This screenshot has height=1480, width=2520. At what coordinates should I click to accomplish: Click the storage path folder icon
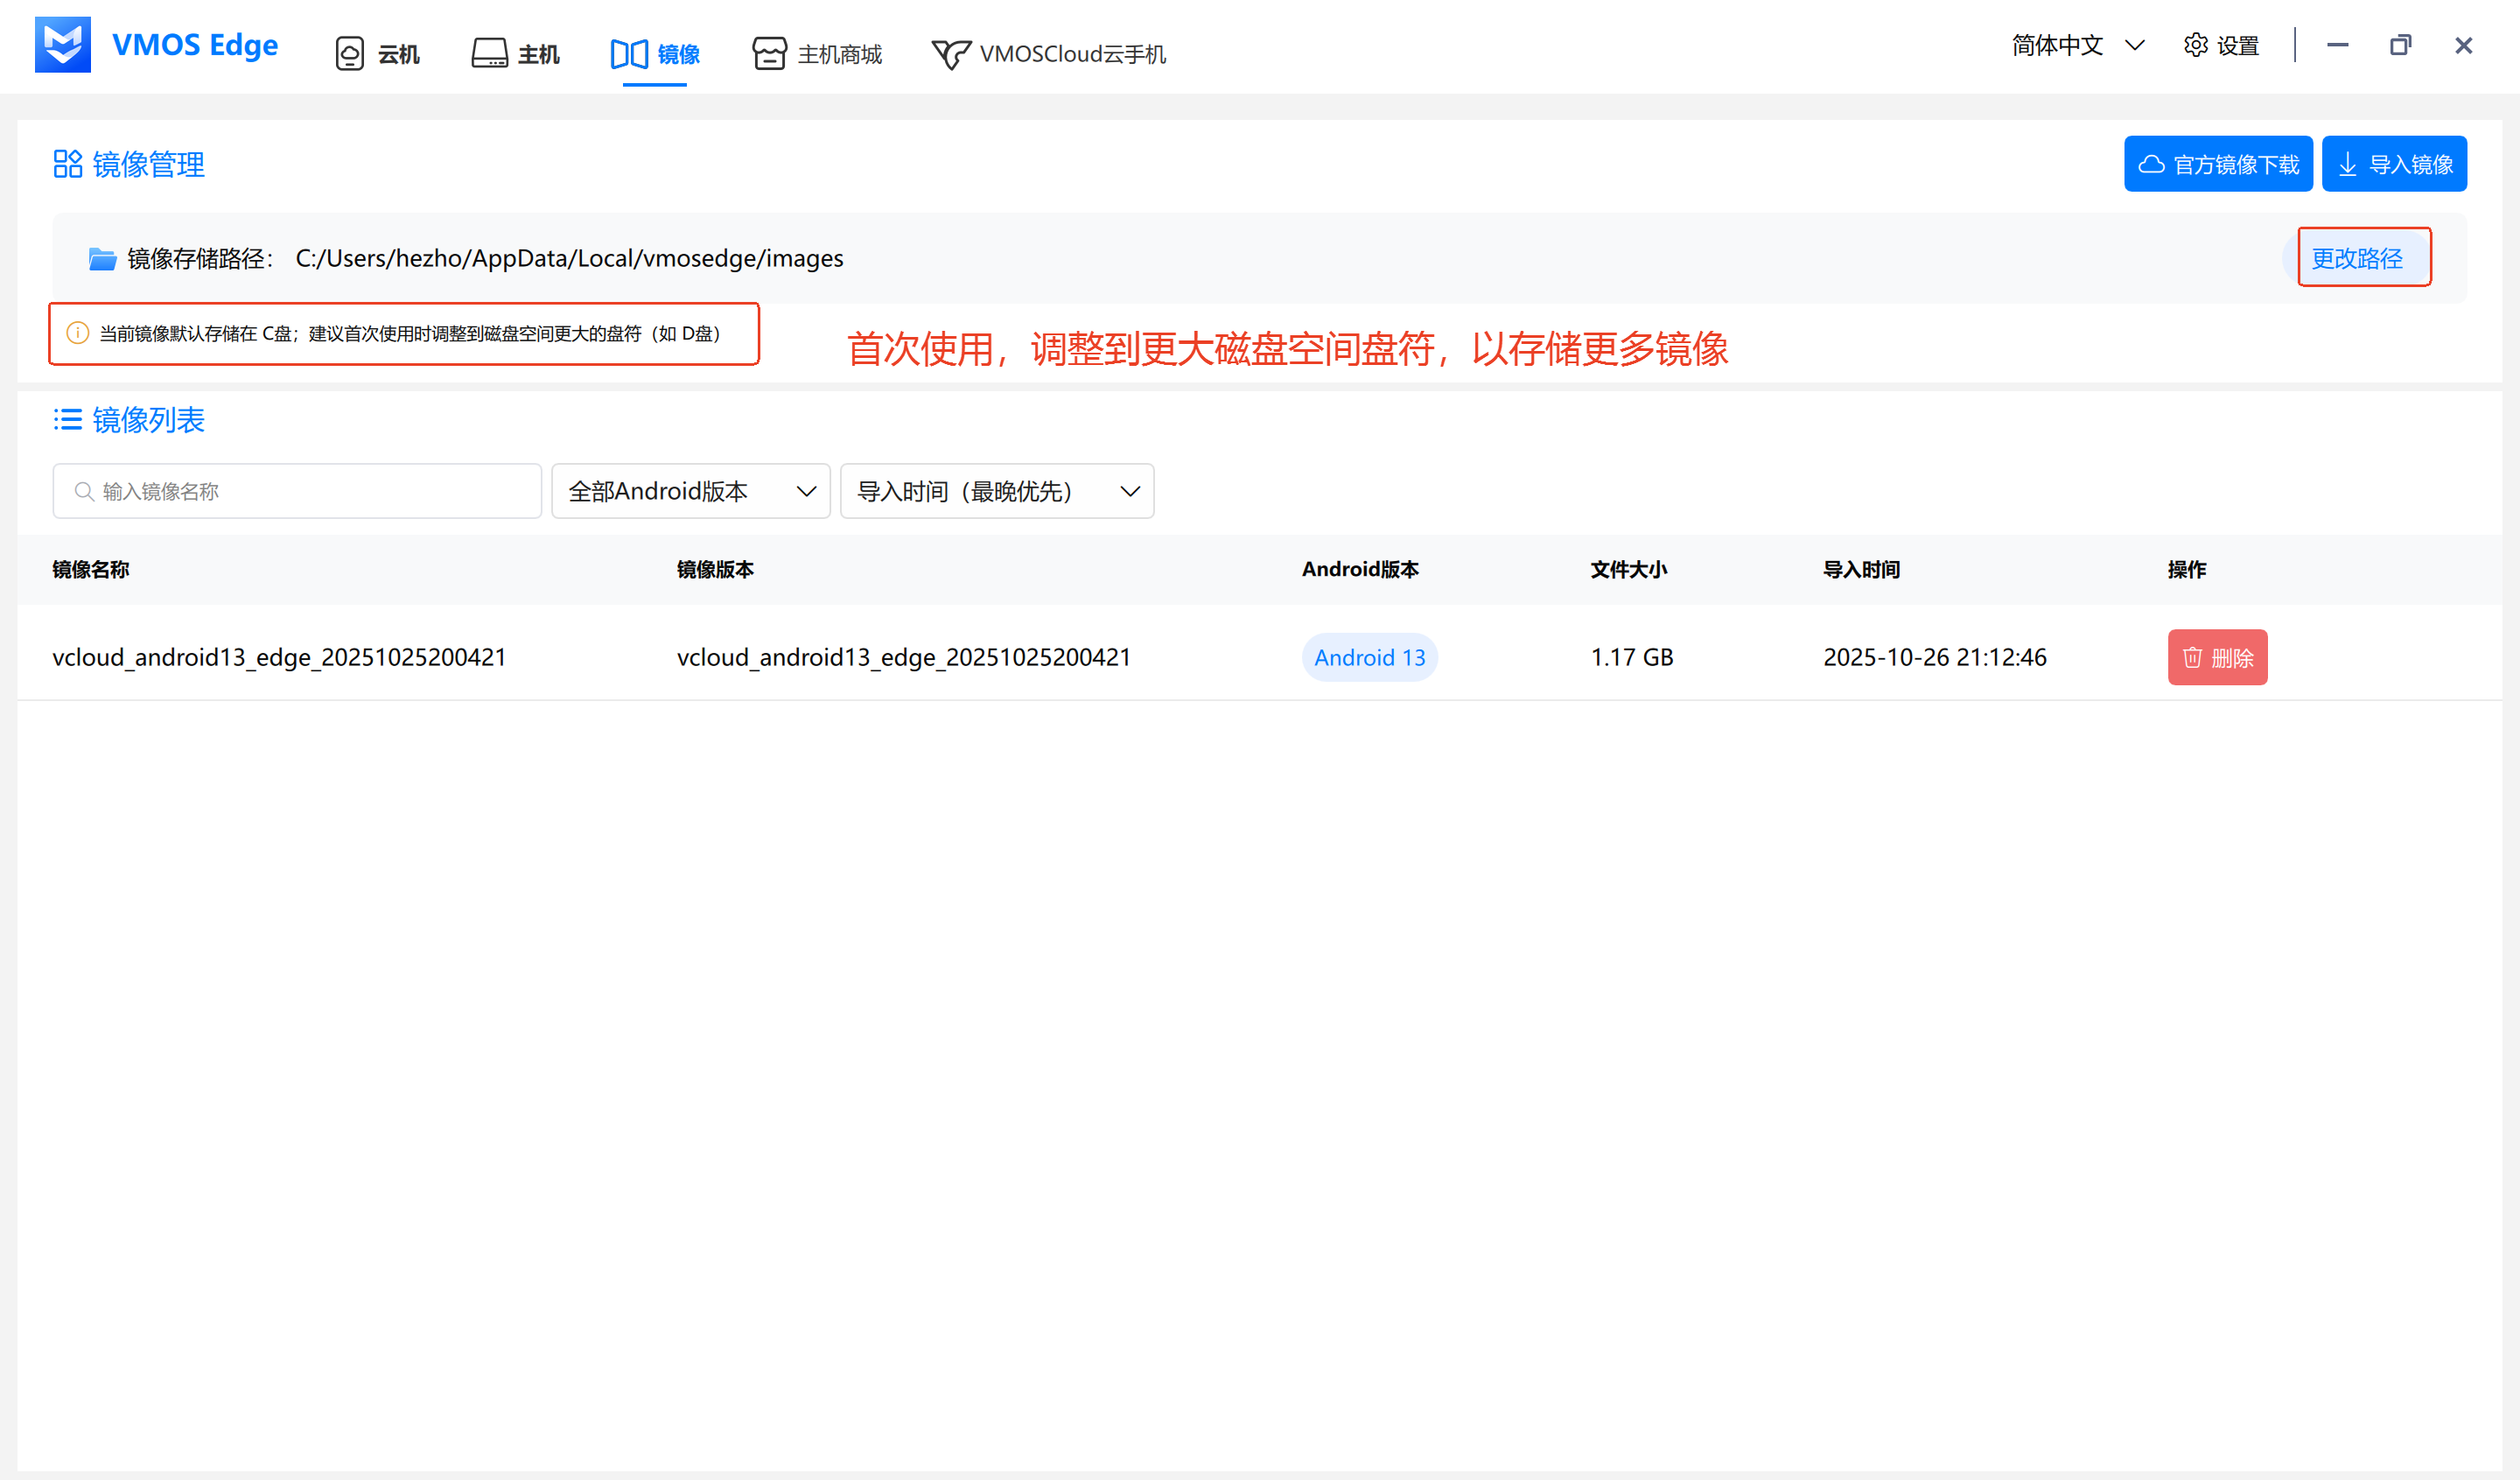coord(102,259)
